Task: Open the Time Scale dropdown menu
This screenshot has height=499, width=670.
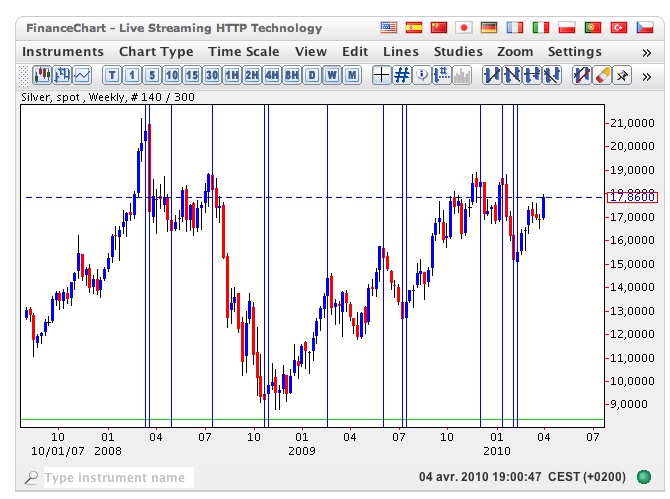Action: 244,51
